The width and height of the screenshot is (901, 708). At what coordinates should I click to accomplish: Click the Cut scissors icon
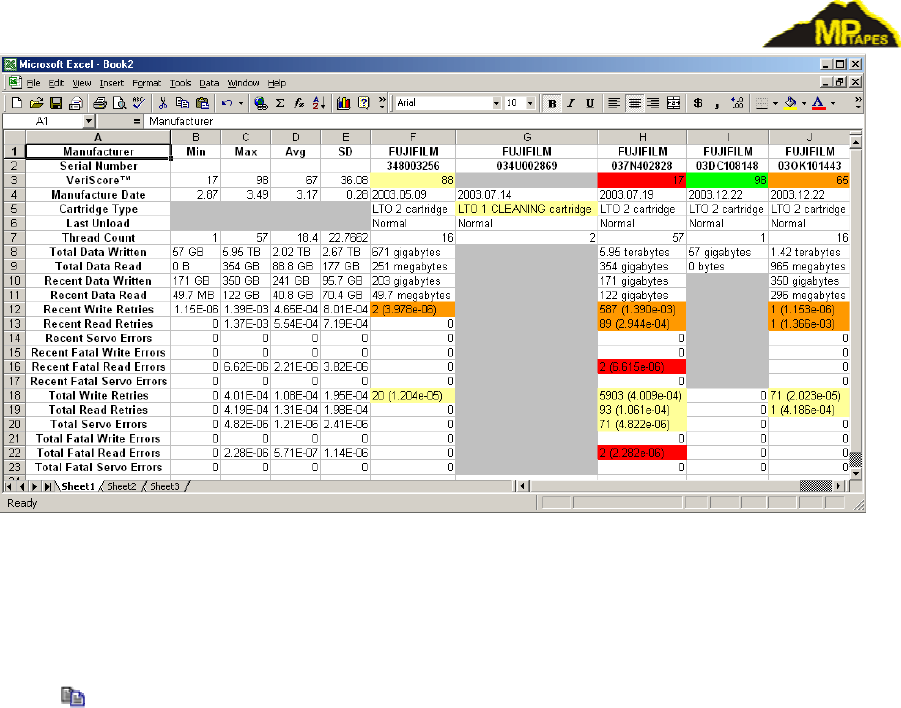tap(163, 103)
